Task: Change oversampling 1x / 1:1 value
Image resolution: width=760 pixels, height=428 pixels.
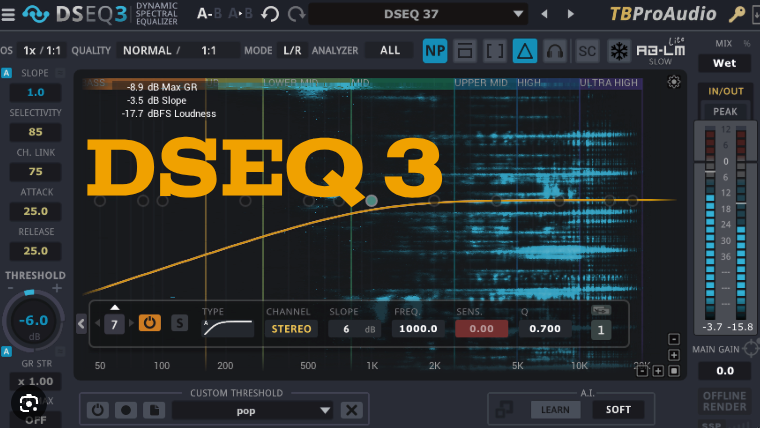Action: pos(42,50)
